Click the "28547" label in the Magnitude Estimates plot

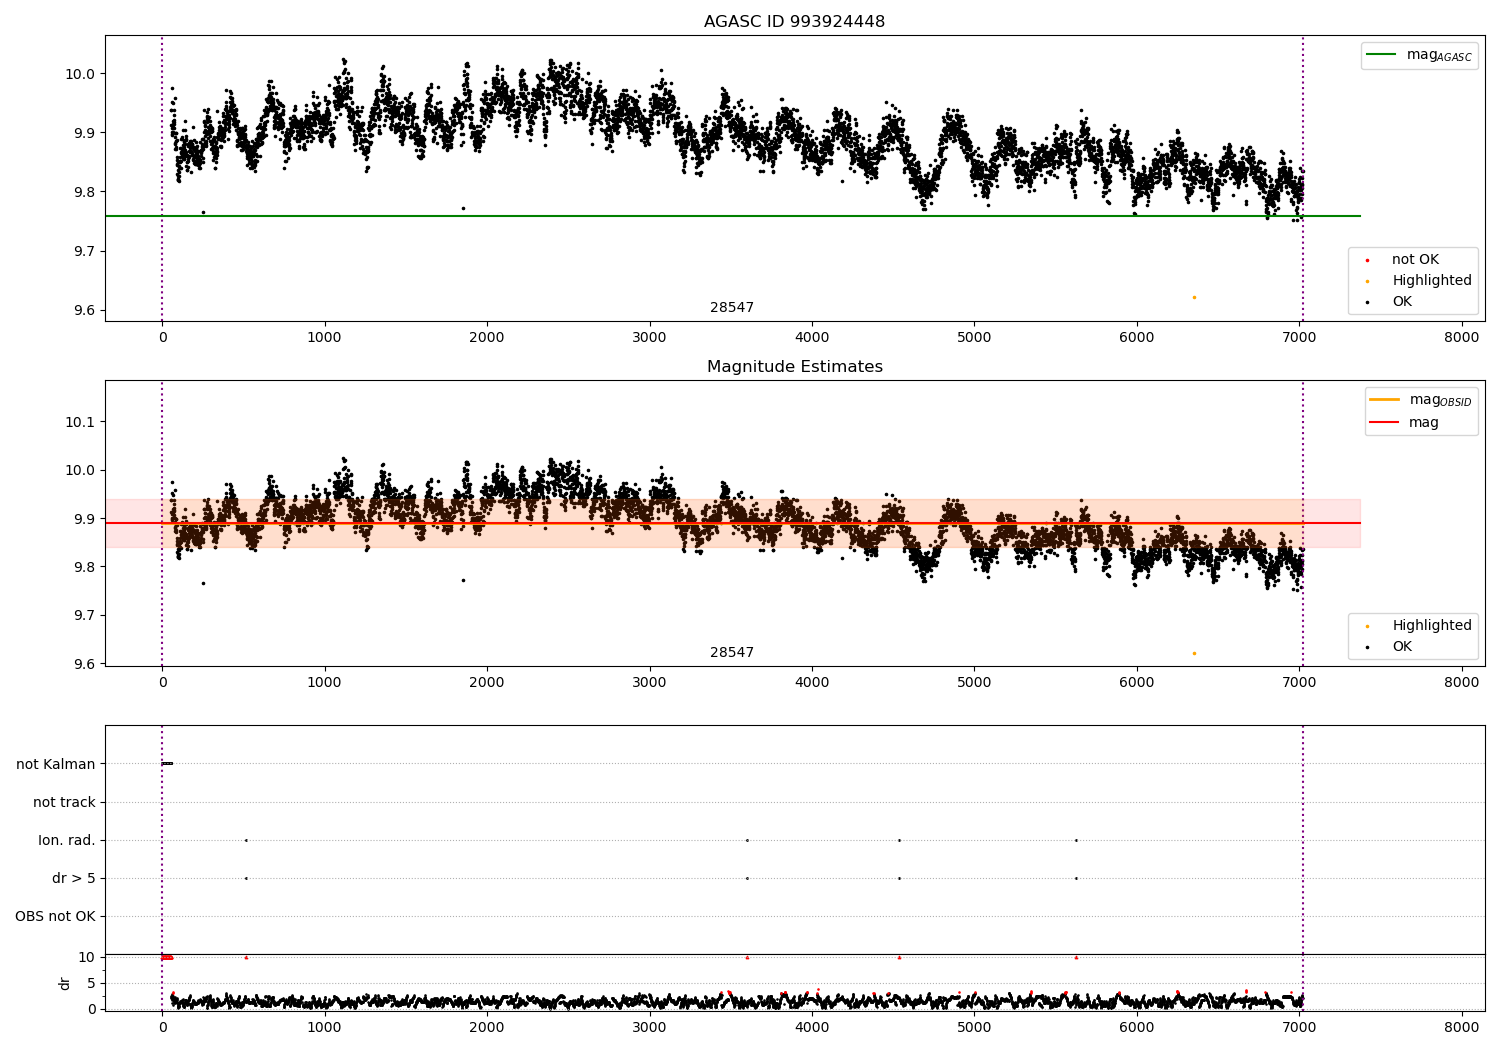pos(732,652)
